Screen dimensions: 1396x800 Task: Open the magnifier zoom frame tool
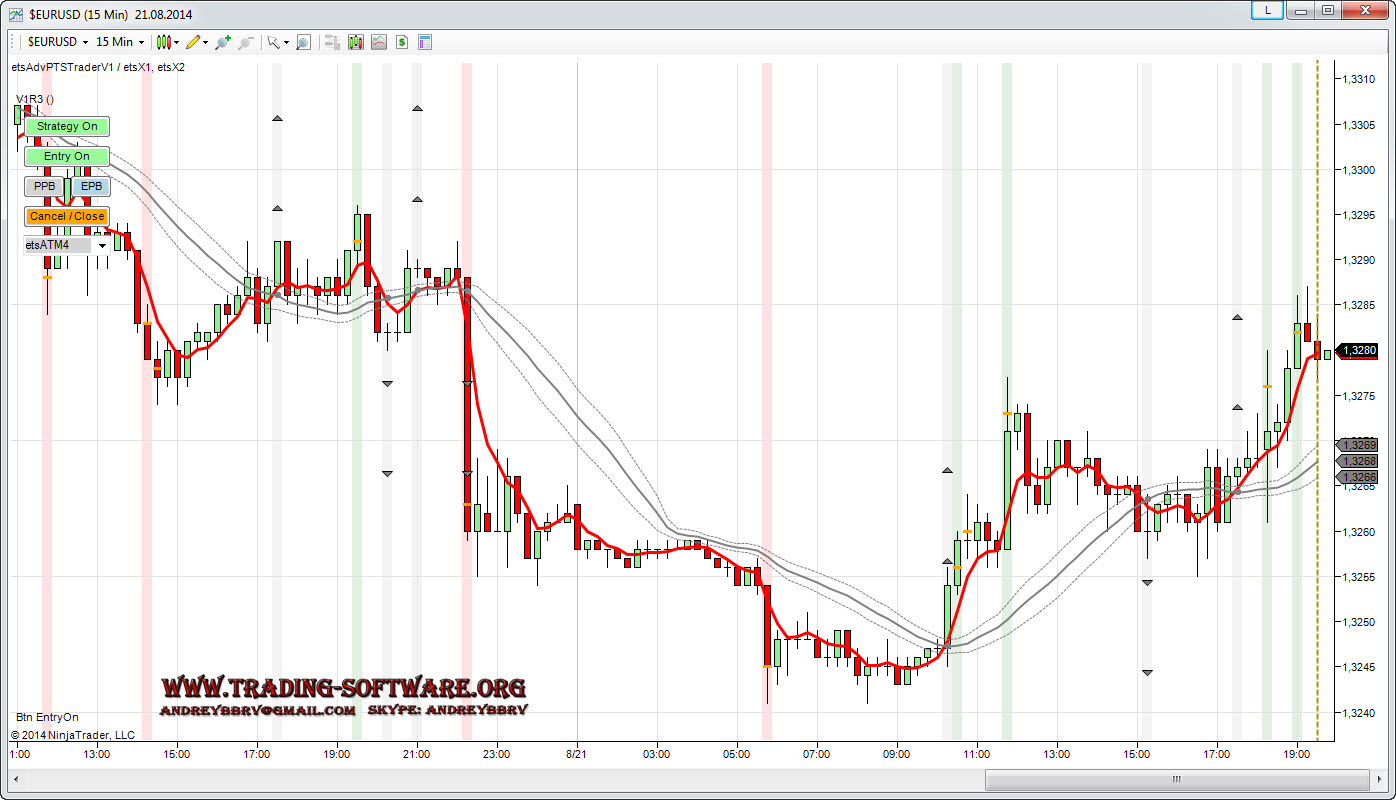[x=302, y=42]
